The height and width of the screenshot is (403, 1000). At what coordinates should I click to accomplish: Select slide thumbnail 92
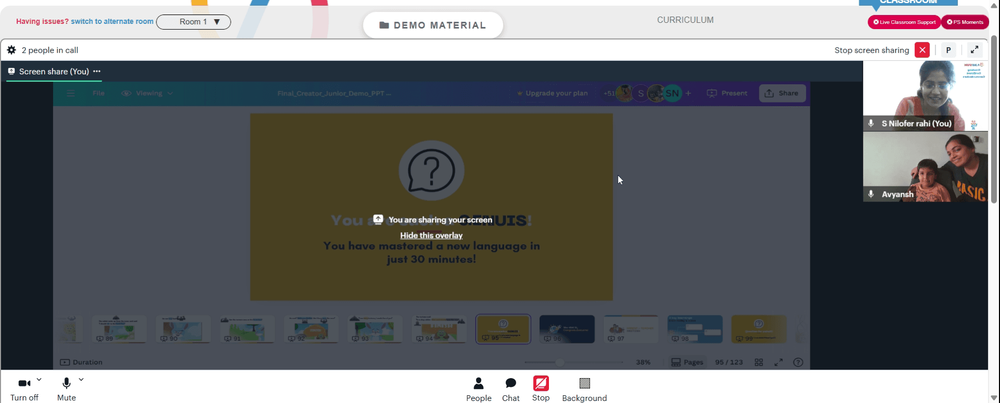[x=311, y=329]
